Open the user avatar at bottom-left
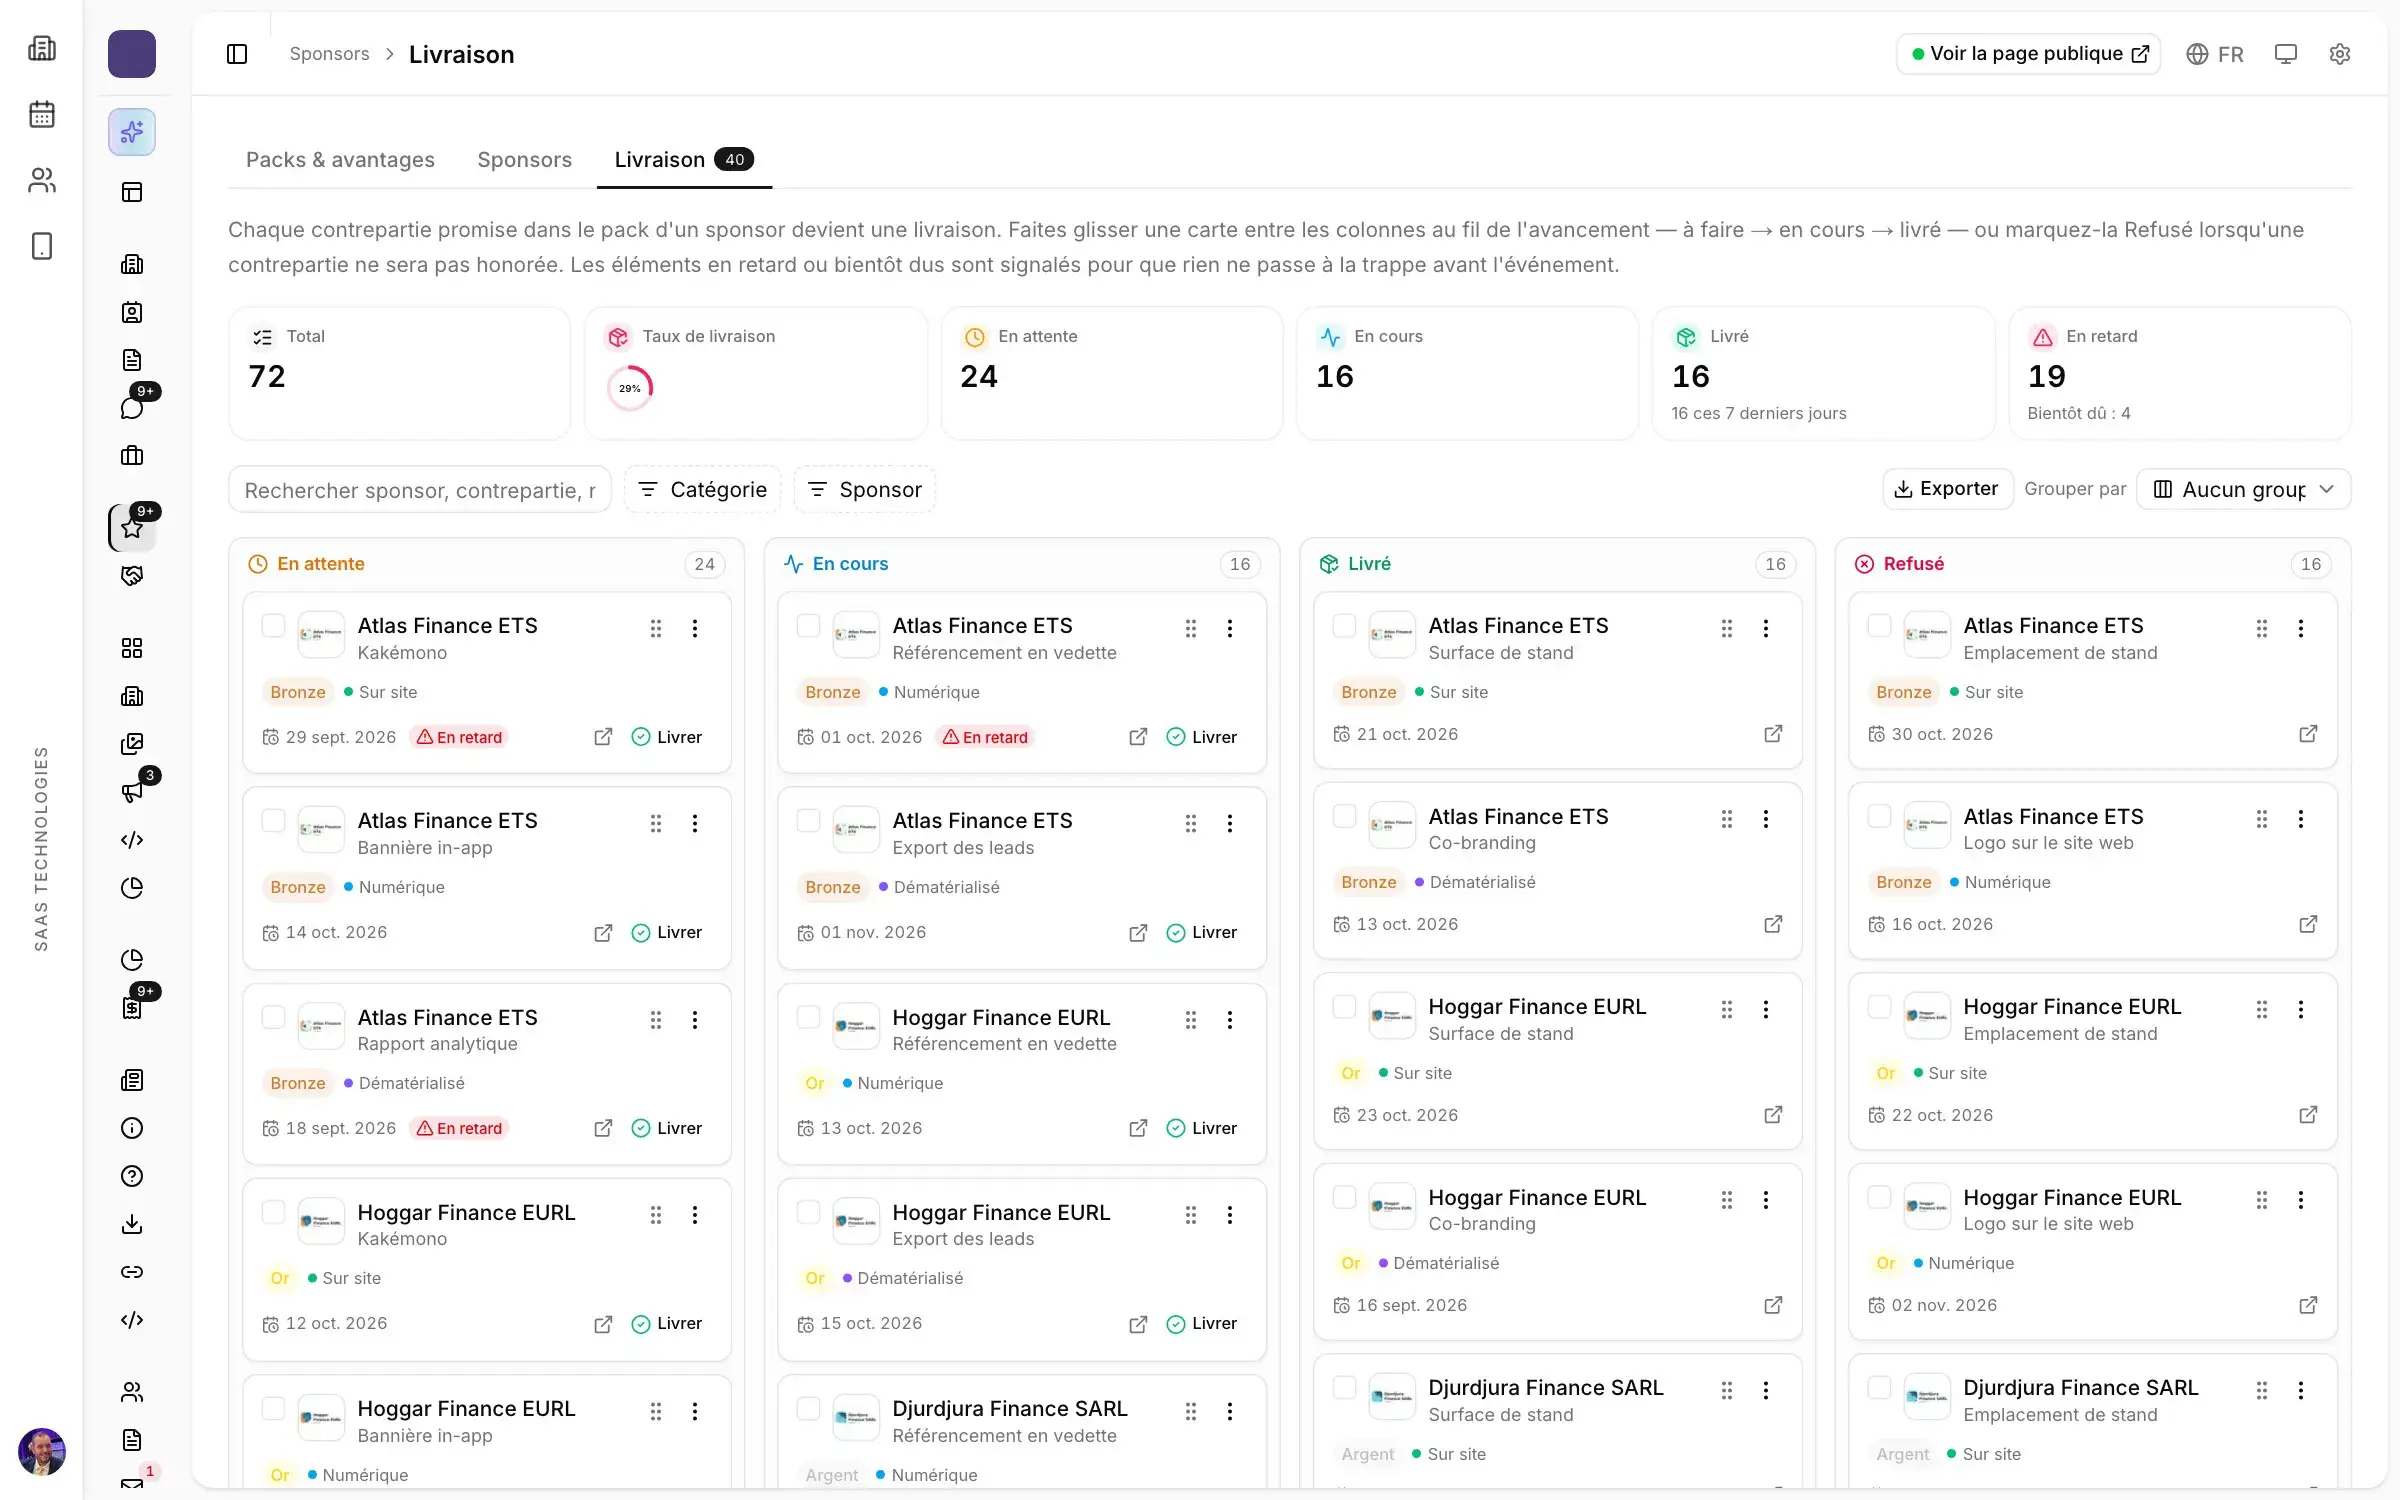 pyautogui.click(x=42, y=1452)
